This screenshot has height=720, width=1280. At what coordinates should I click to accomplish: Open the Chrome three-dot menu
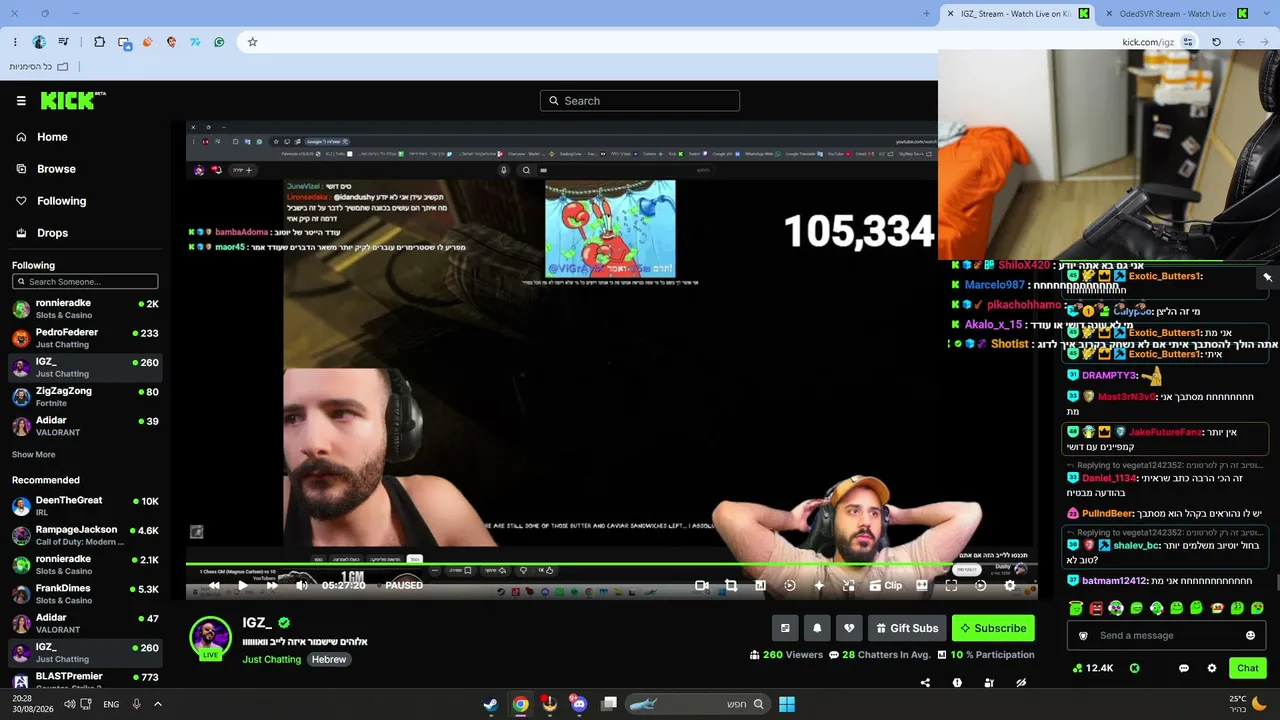pyautogui.click(x=15, y=42)
